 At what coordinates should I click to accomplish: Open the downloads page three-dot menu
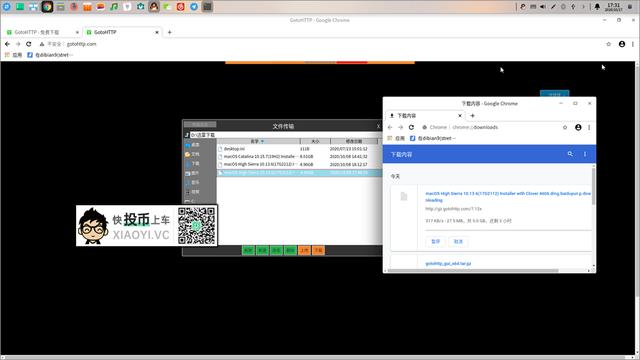point(585,154)
